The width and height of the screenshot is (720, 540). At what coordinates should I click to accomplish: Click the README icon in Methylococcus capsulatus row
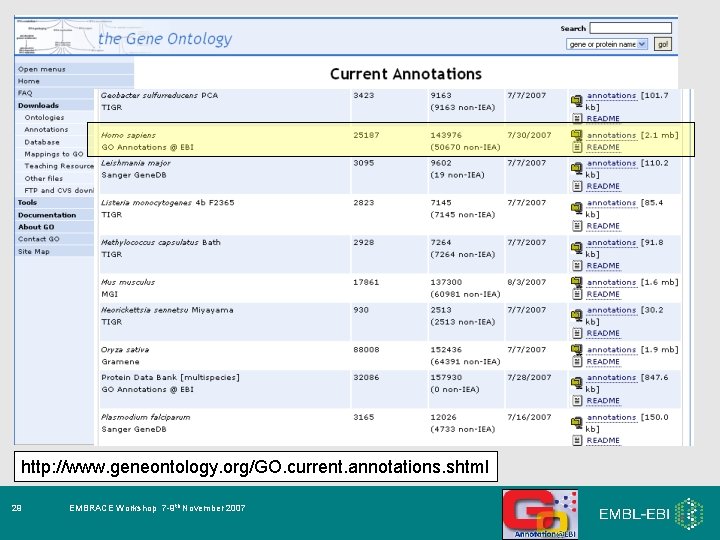click(577, 265)
